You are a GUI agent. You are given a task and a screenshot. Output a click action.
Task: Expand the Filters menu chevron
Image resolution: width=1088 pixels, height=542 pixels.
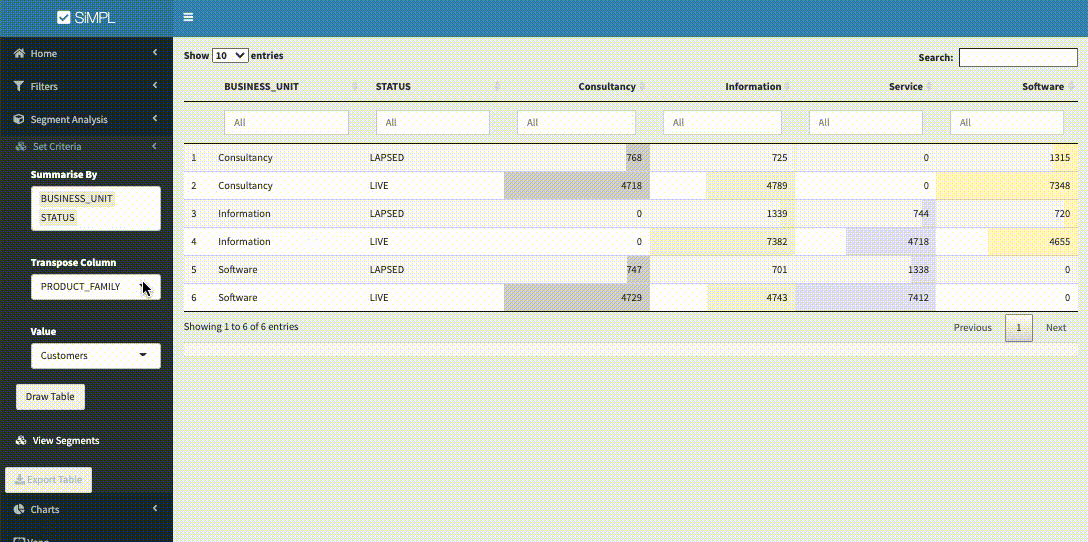tap(155, 85)
